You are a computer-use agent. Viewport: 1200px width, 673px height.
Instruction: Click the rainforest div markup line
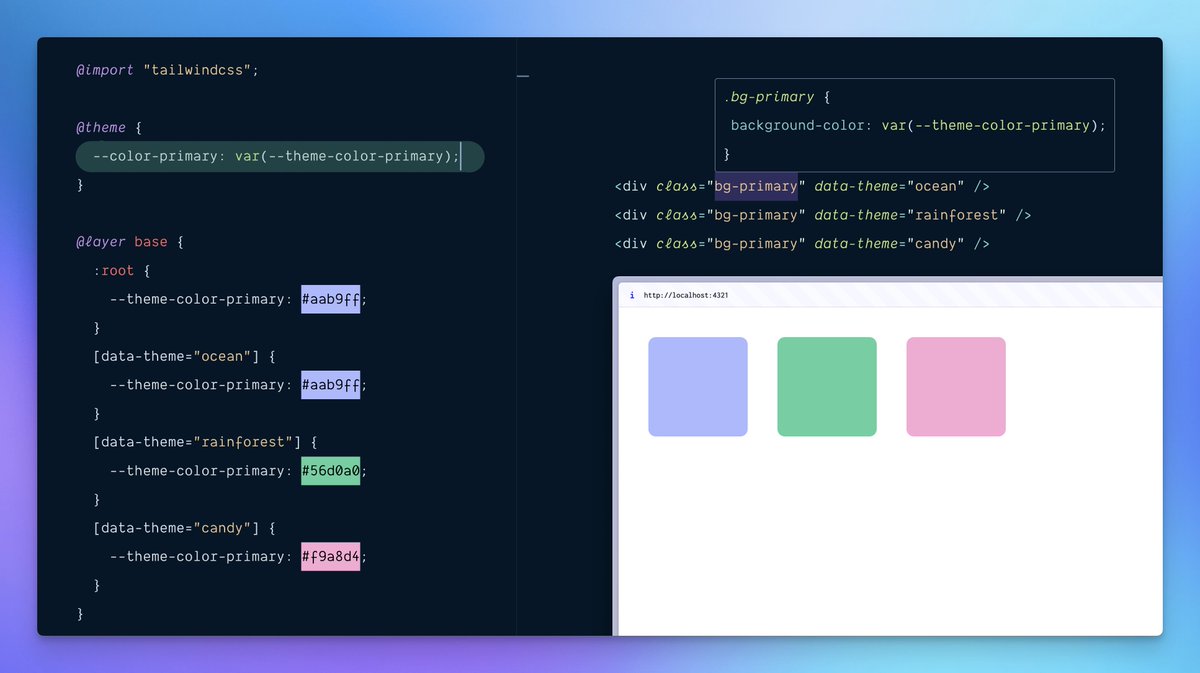point(823,215)
